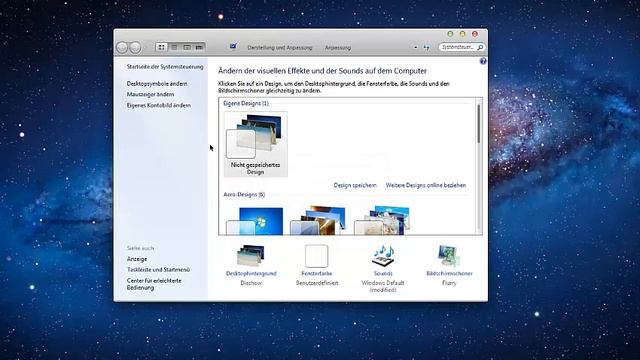Open 'Mauszeiger ändern' link
640x360 pixels.
(150, 94)
